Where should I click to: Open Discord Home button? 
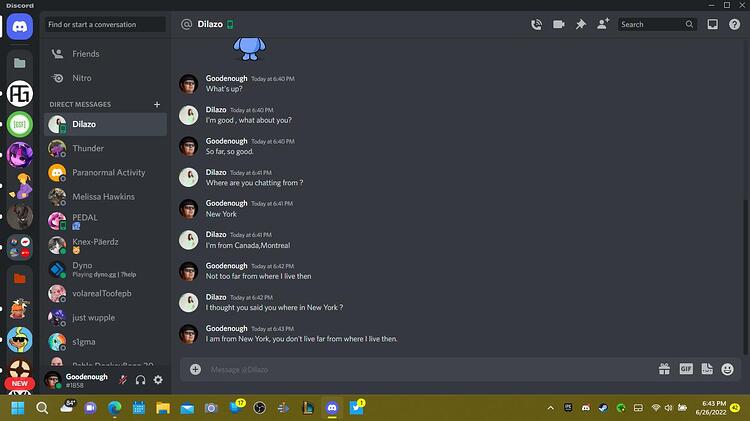click(x=20, y=26)
